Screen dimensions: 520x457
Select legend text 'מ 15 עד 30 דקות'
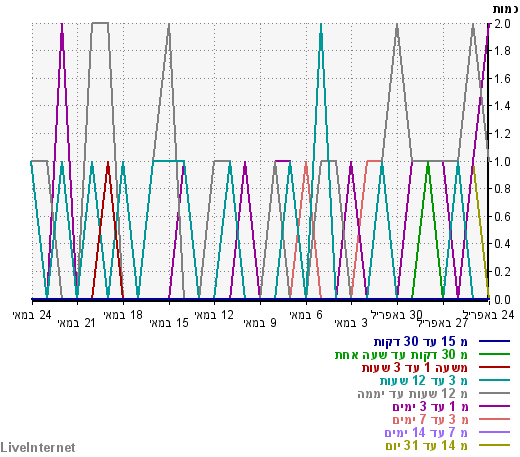click(x=421, y=342)
